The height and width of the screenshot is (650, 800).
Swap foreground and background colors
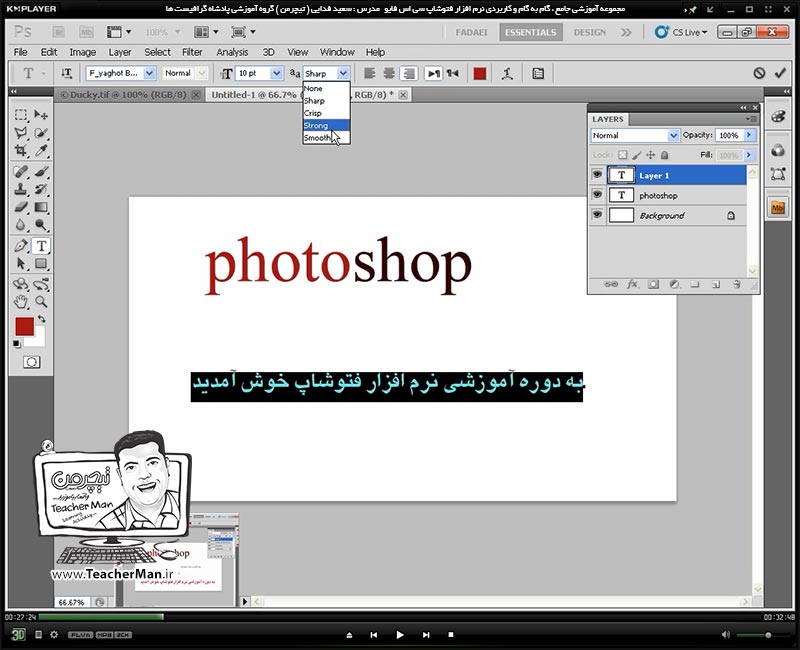42,319
